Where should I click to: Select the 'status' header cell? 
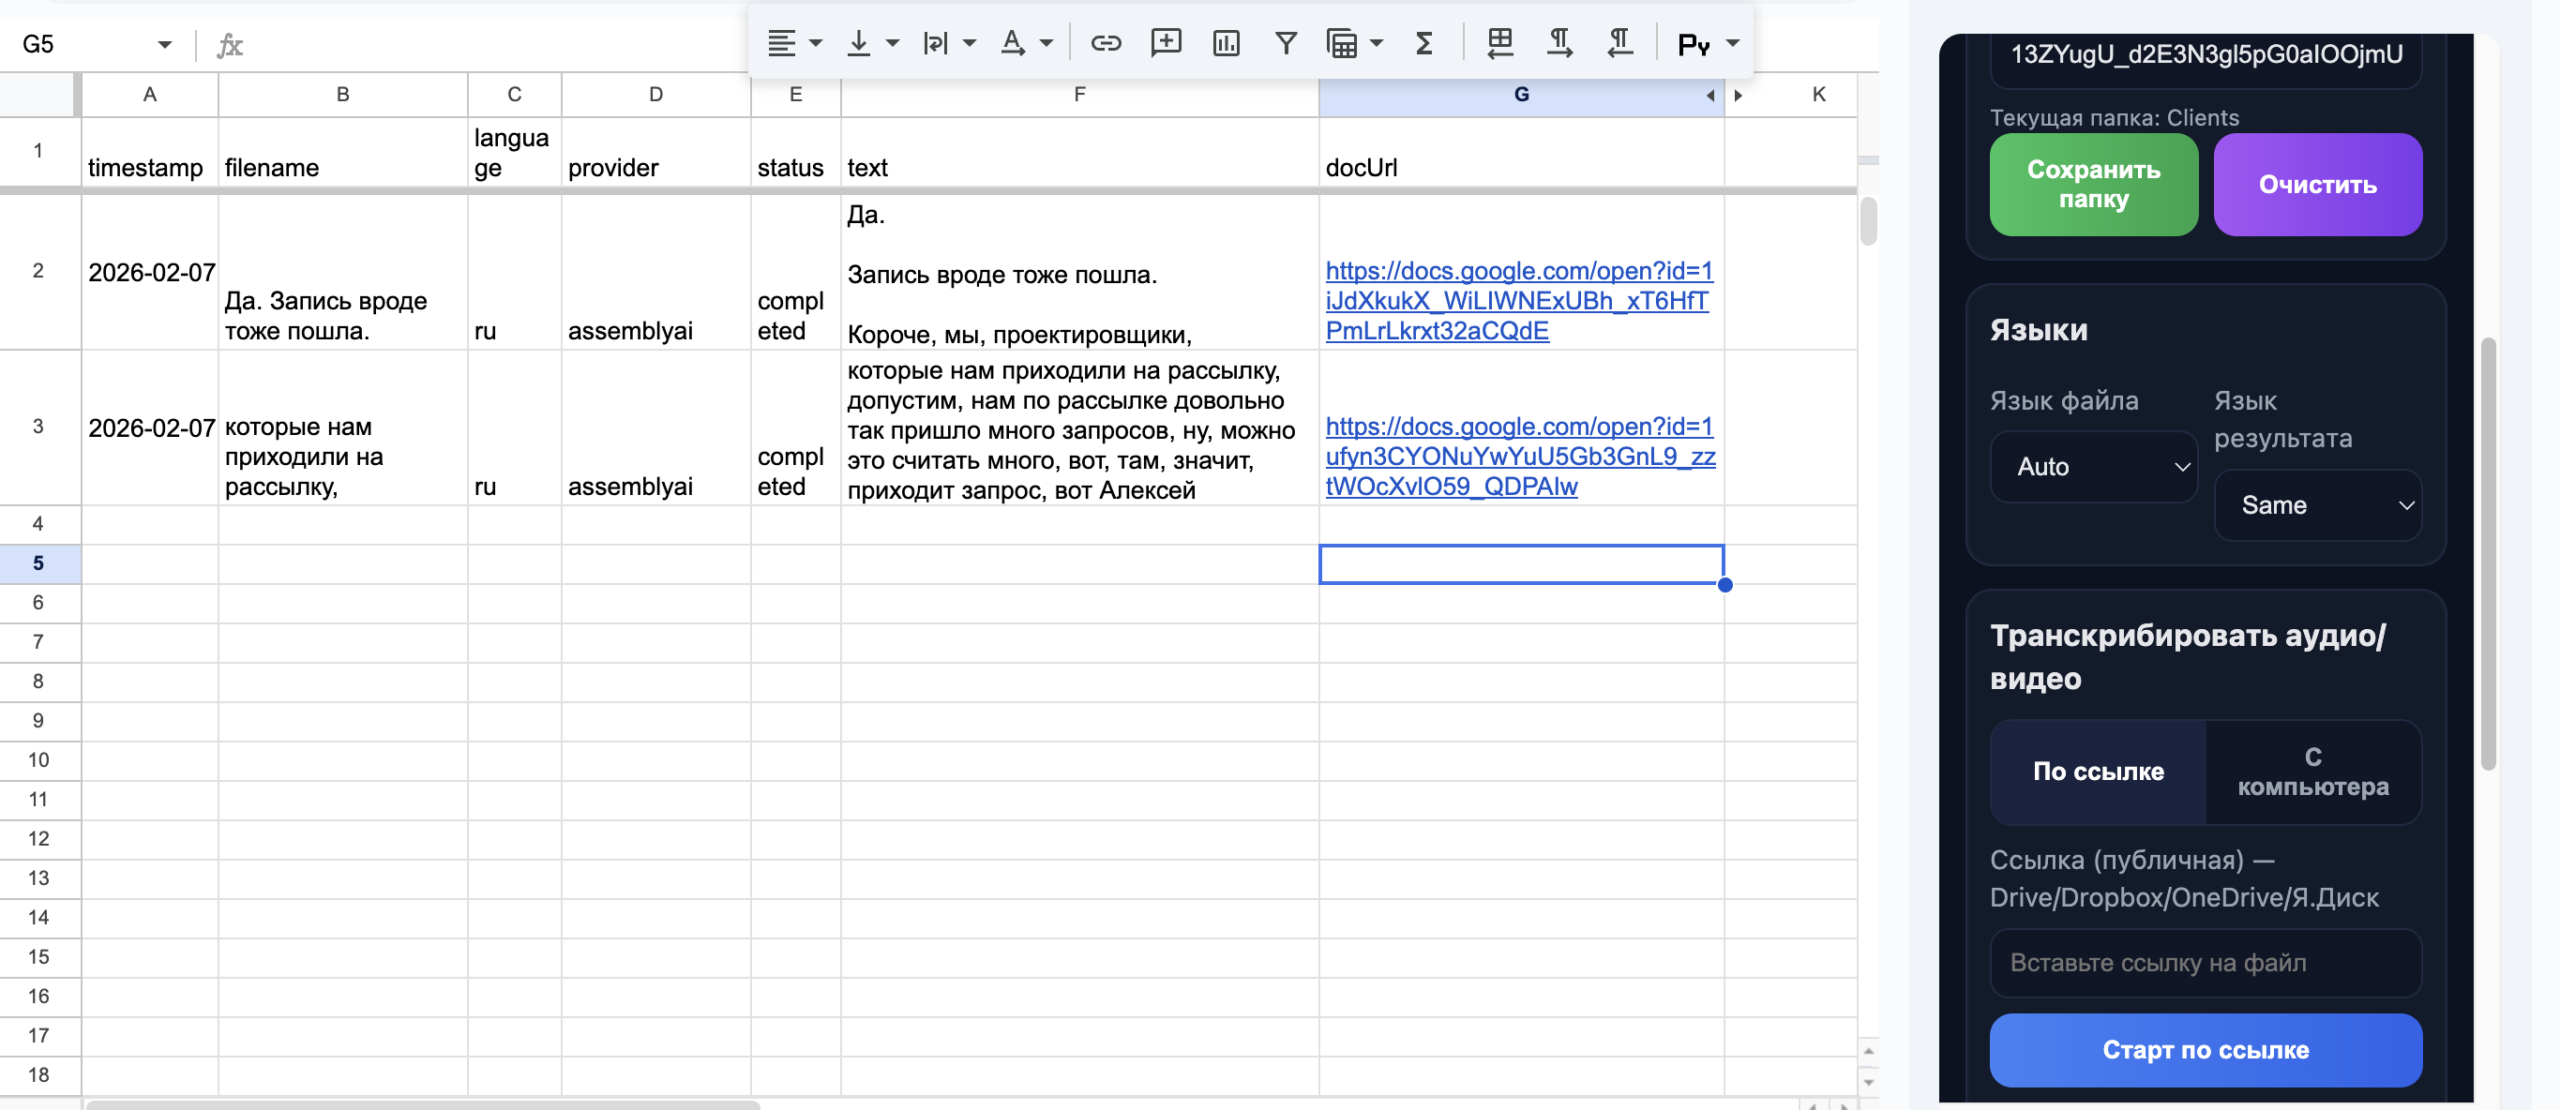click(796, 151)
